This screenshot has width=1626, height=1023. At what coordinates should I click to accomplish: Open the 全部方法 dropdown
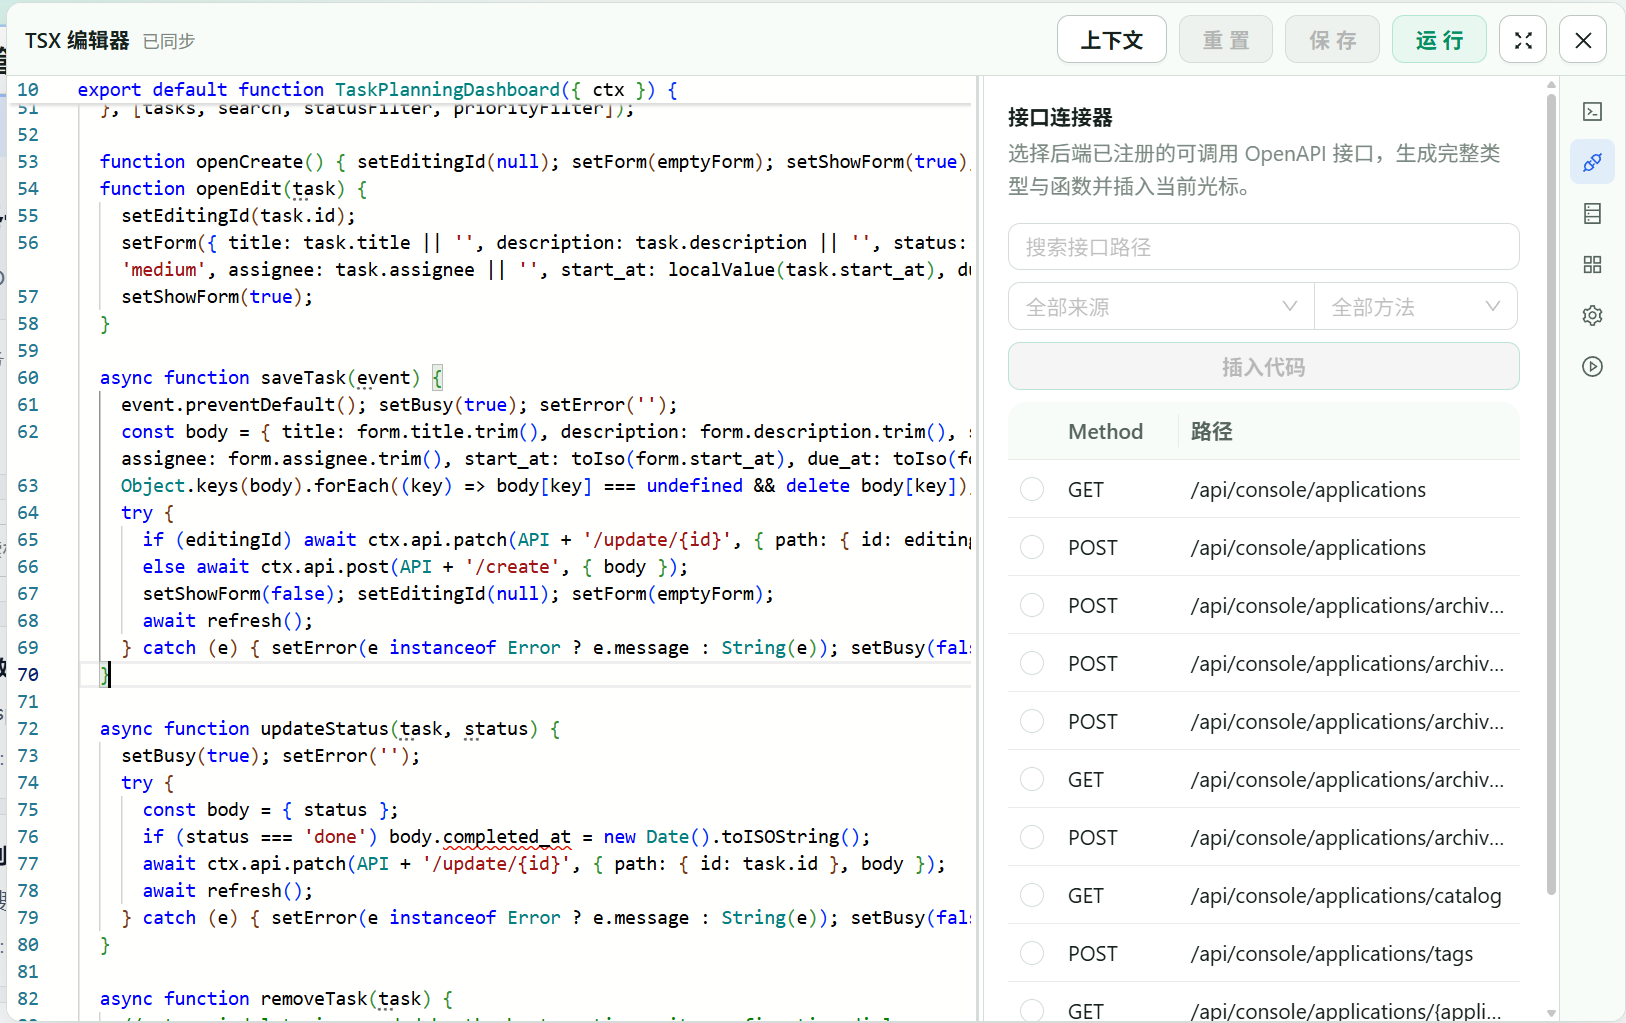[1416, 307]
